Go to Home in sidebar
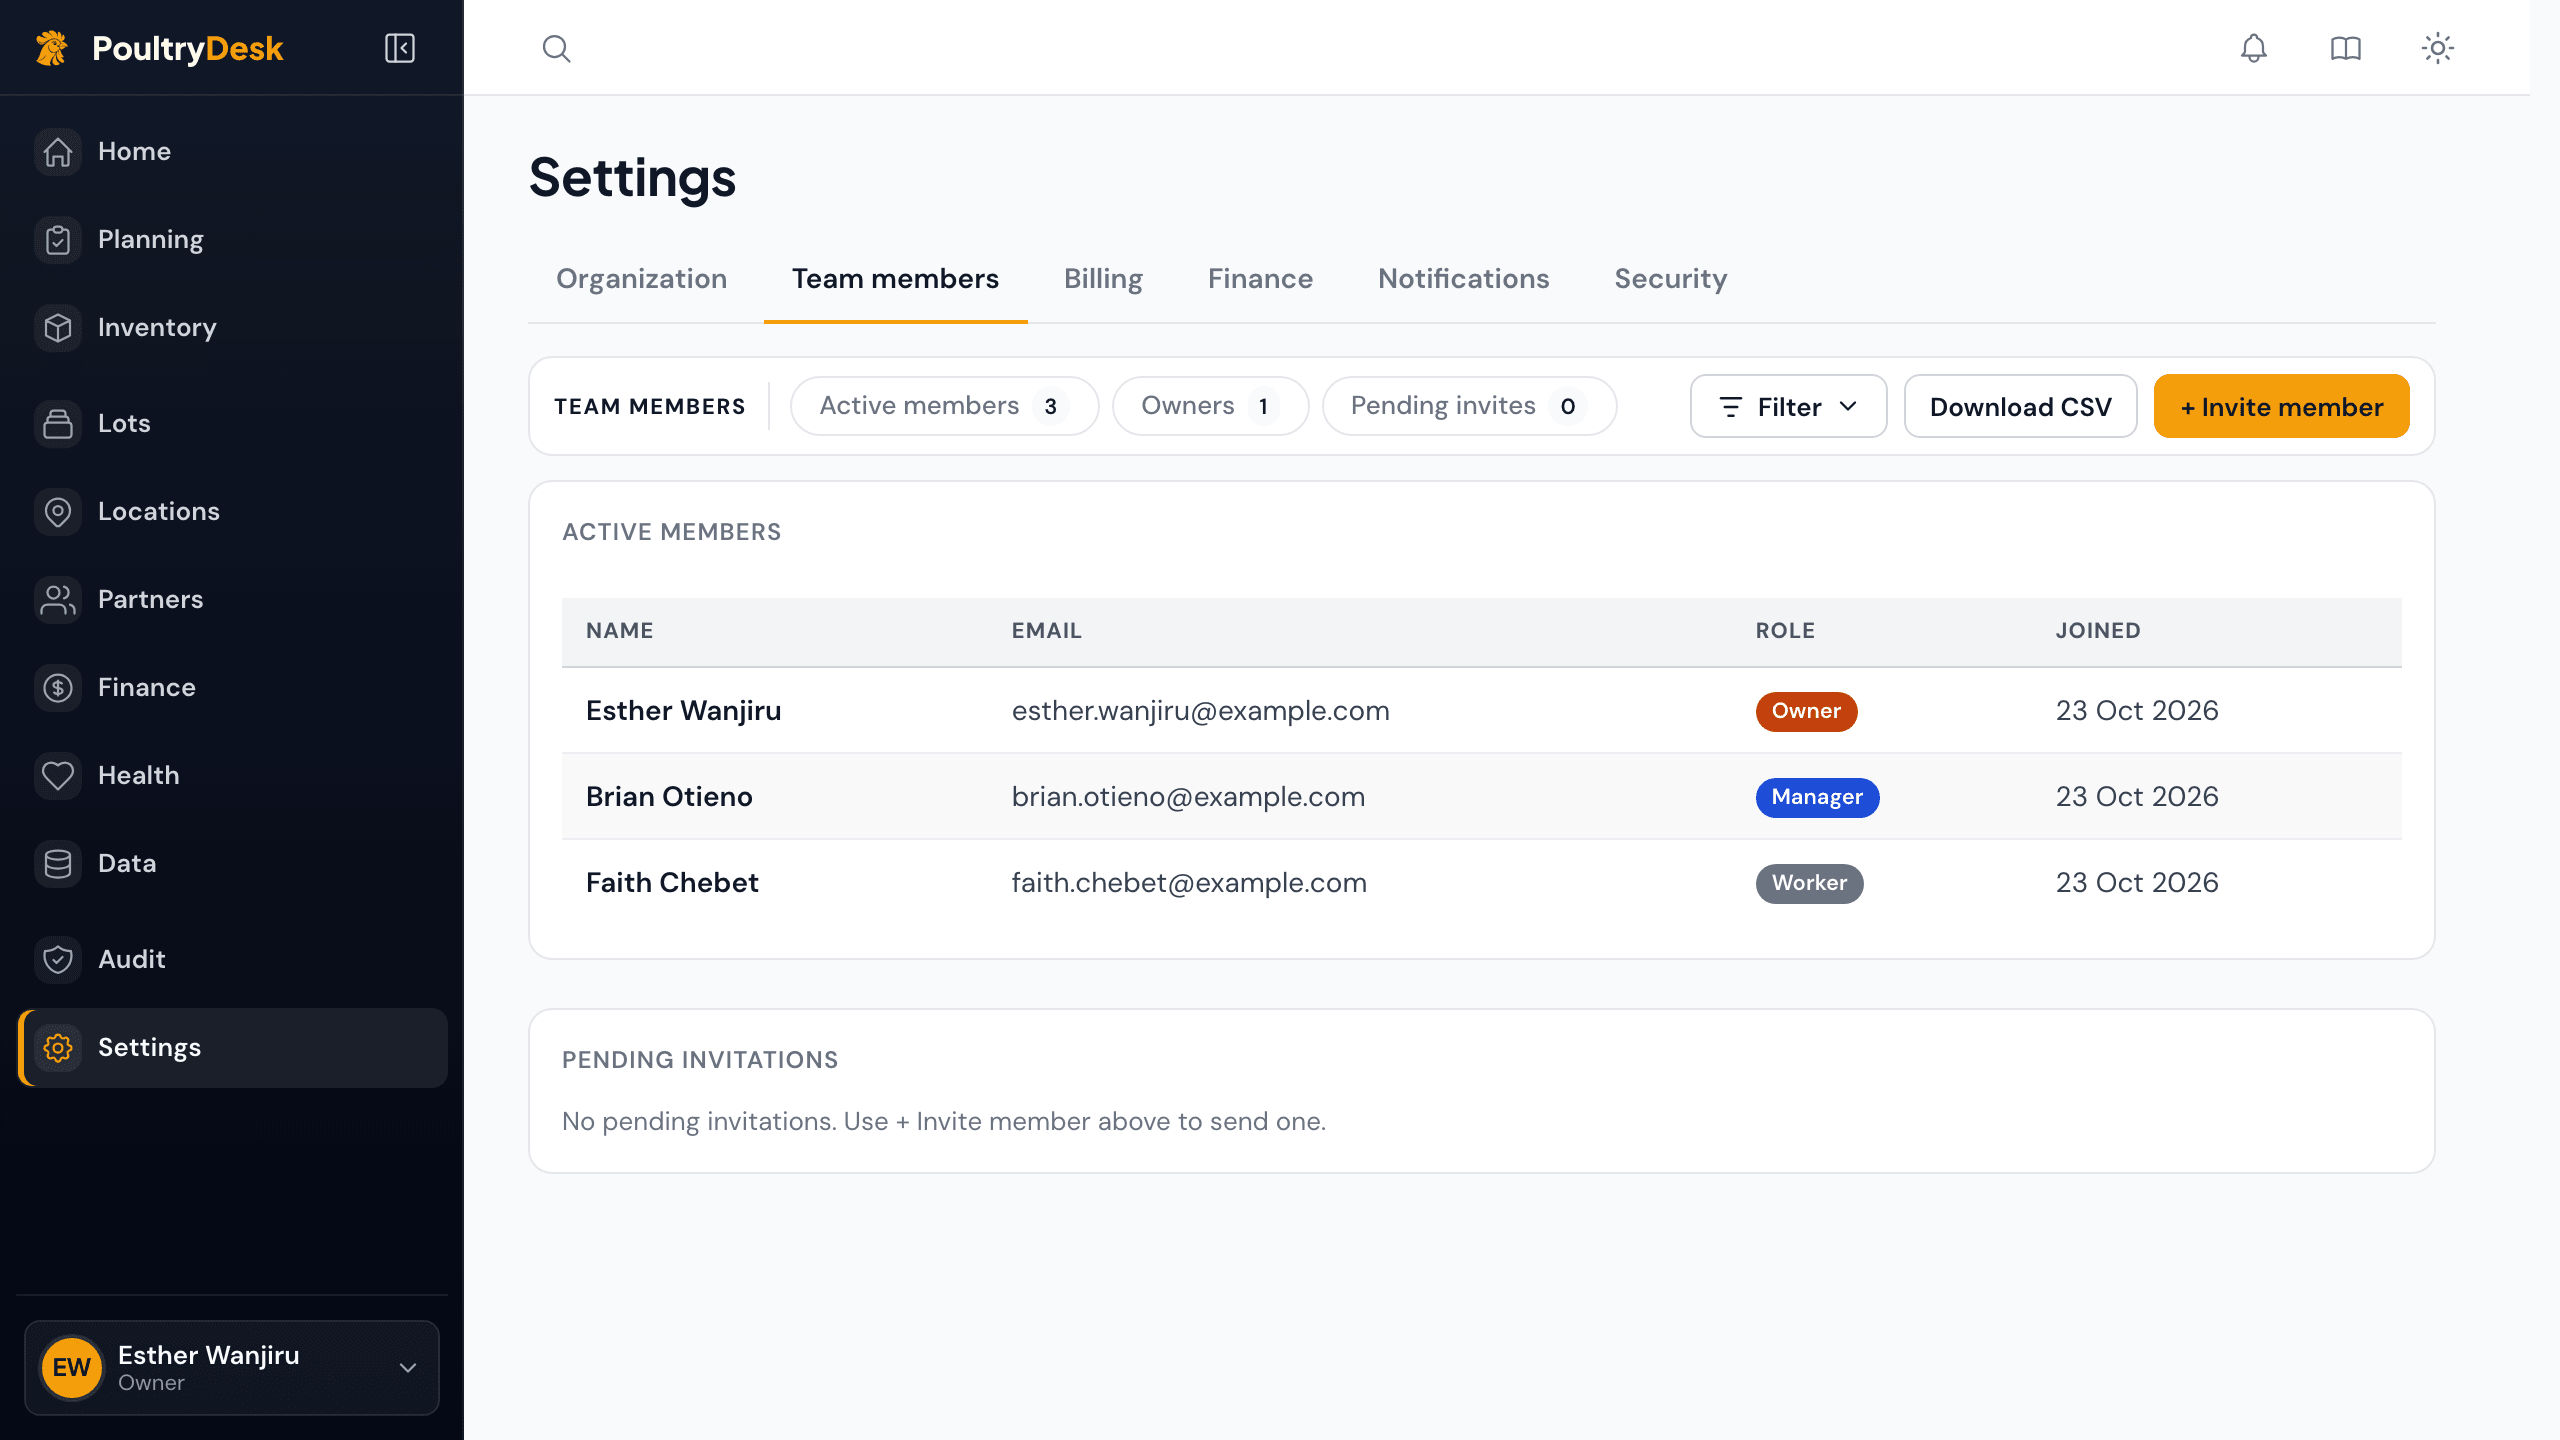2560x1440 pixels. pos(232,152)
